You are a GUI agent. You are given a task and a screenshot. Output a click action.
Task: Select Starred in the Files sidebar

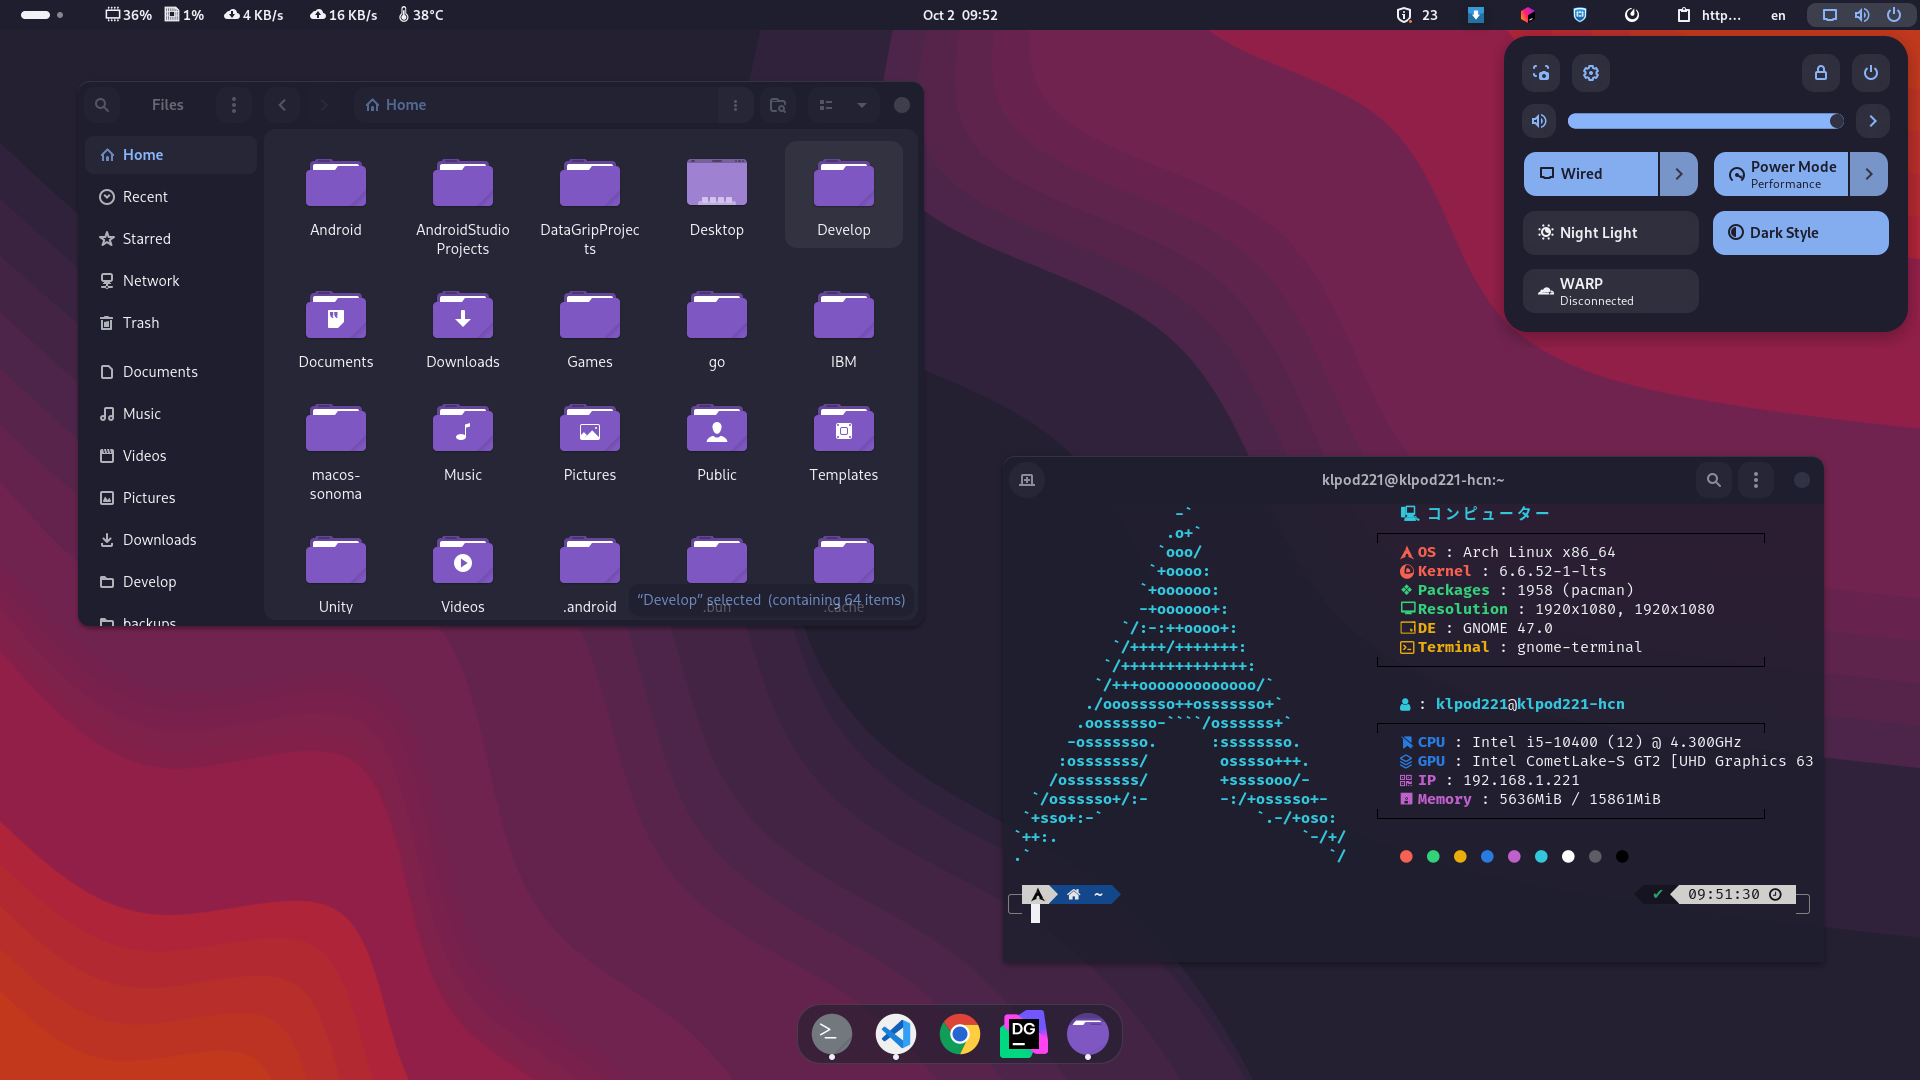(171, 239)
